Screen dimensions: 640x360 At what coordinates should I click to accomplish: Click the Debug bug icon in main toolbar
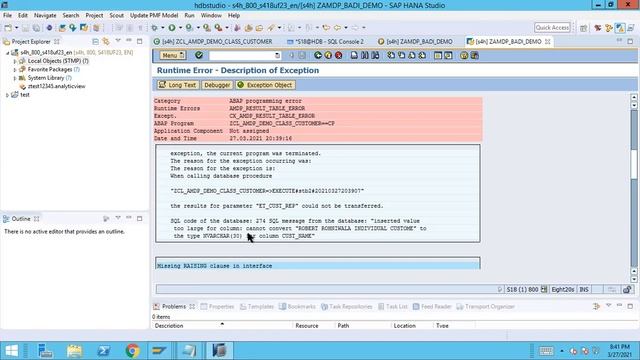(154, 28)
